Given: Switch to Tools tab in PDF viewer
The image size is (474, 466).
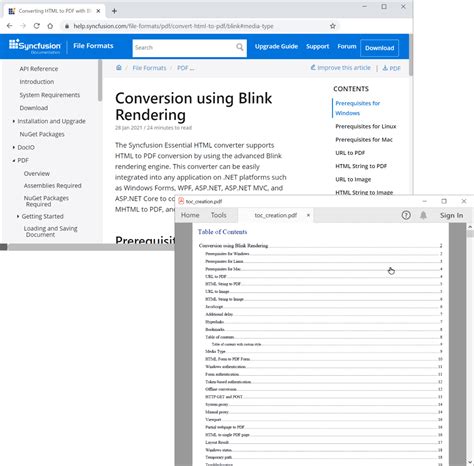Looking at the screenshot, I should (x=218, y=215).
